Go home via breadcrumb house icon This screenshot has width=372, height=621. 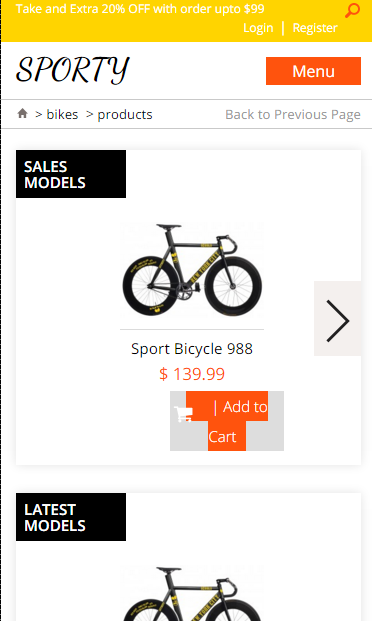point(23,114)
